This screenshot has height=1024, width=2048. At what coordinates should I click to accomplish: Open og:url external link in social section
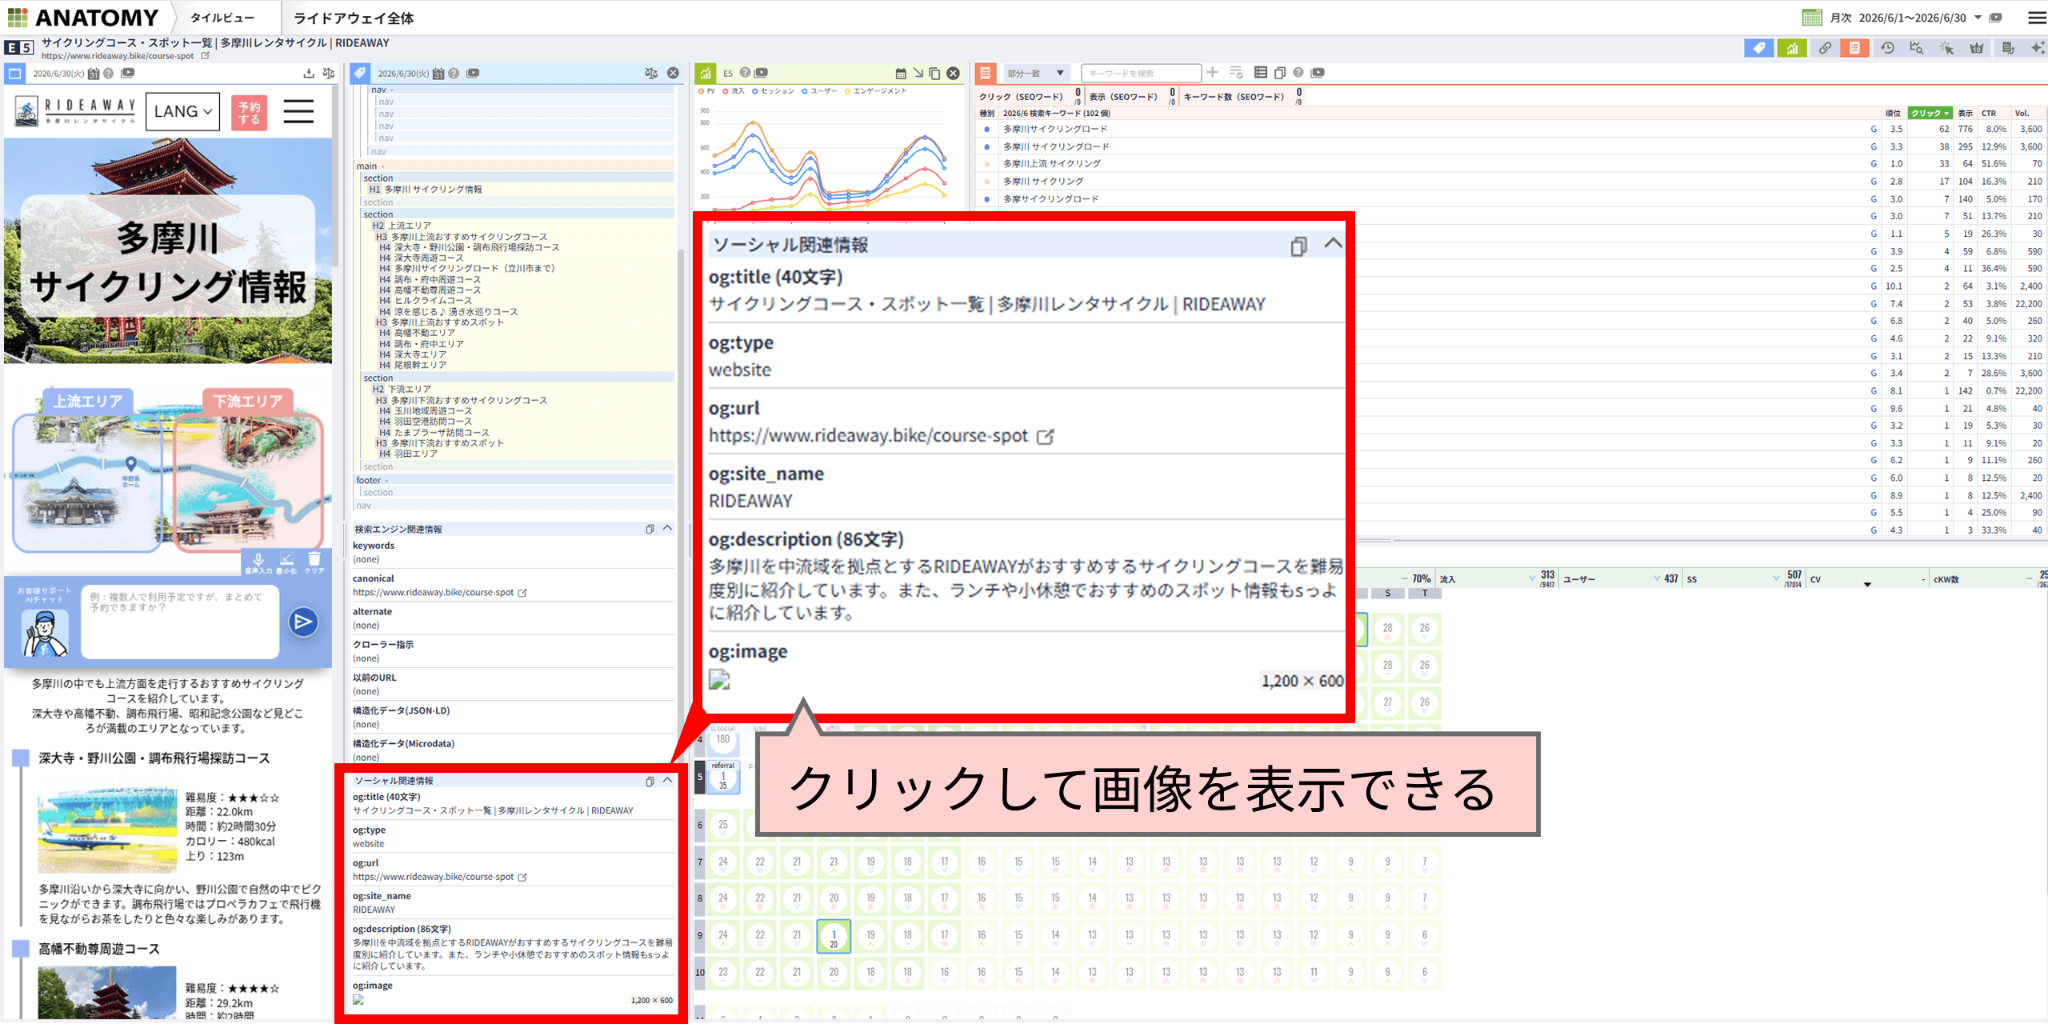pos(523,877)
